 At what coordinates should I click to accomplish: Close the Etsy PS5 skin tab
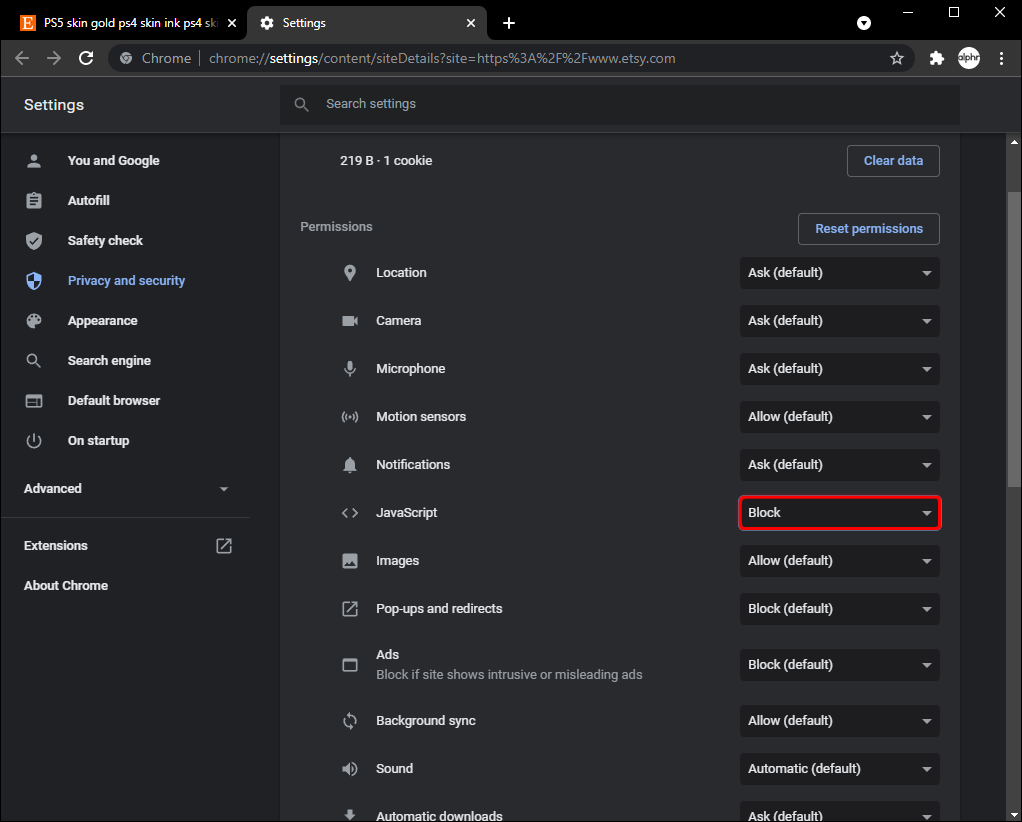coord(232,22)
